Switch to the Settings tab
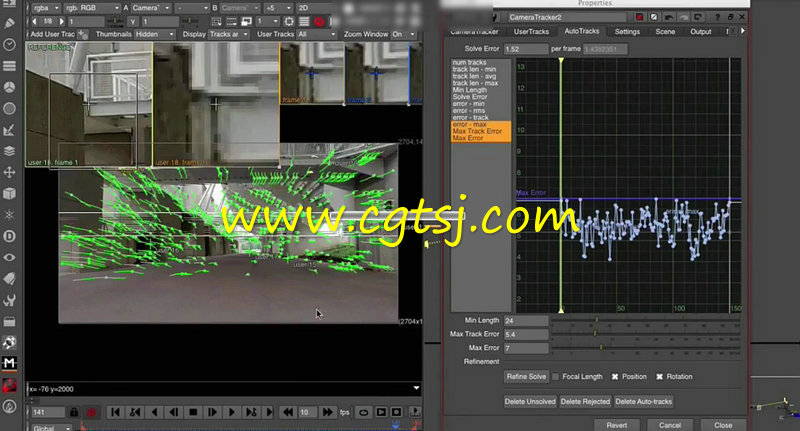This screenshot has width=800, height=431. (x=627, y=32)
